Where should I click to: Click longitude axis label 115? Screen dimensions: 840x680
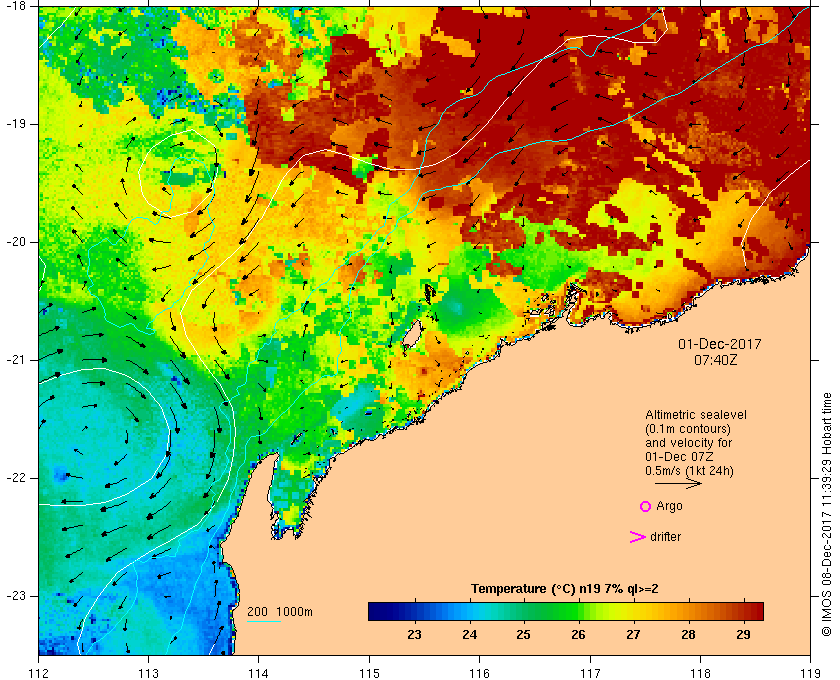pyautogui.click(x=369, y=673)
